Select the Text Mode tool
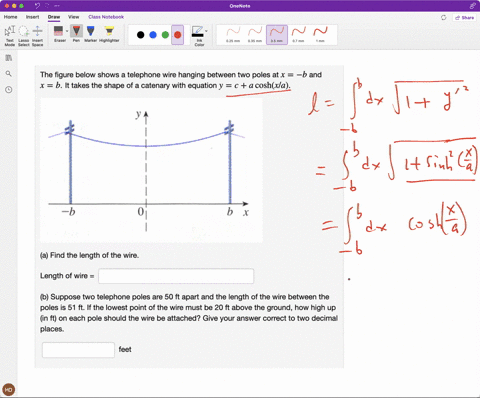 [10, 35]
